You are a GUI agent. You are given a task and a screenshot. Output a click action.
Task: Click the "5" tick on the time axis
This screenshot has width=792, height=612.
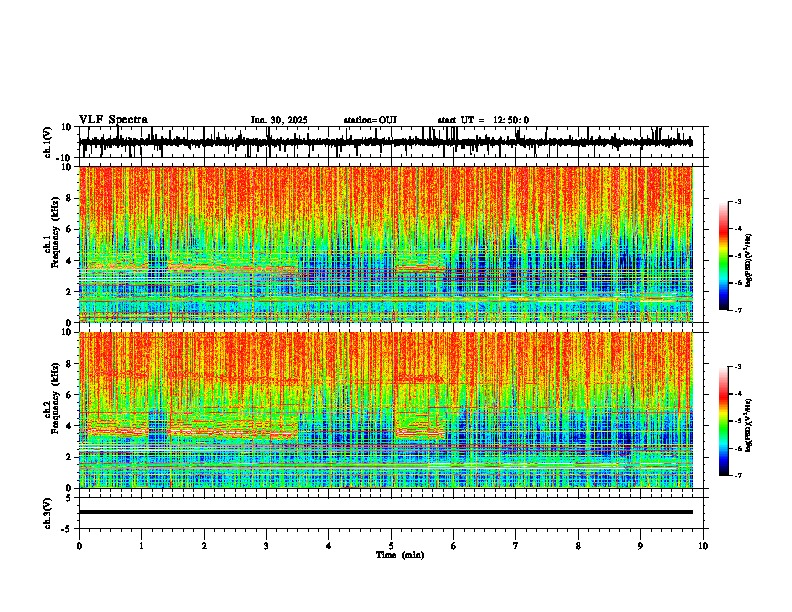pos(391,546)
